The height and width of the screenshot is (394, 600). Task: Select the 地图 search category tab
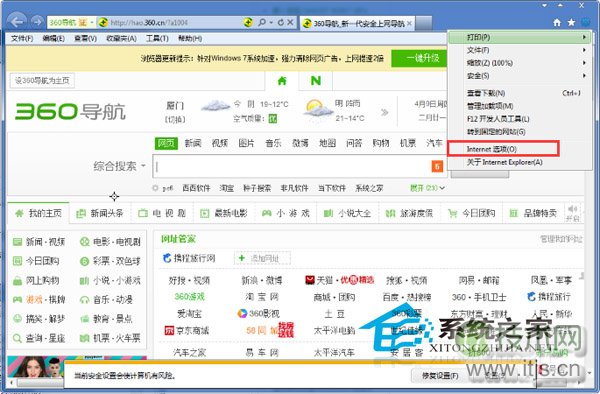(328, 143)
